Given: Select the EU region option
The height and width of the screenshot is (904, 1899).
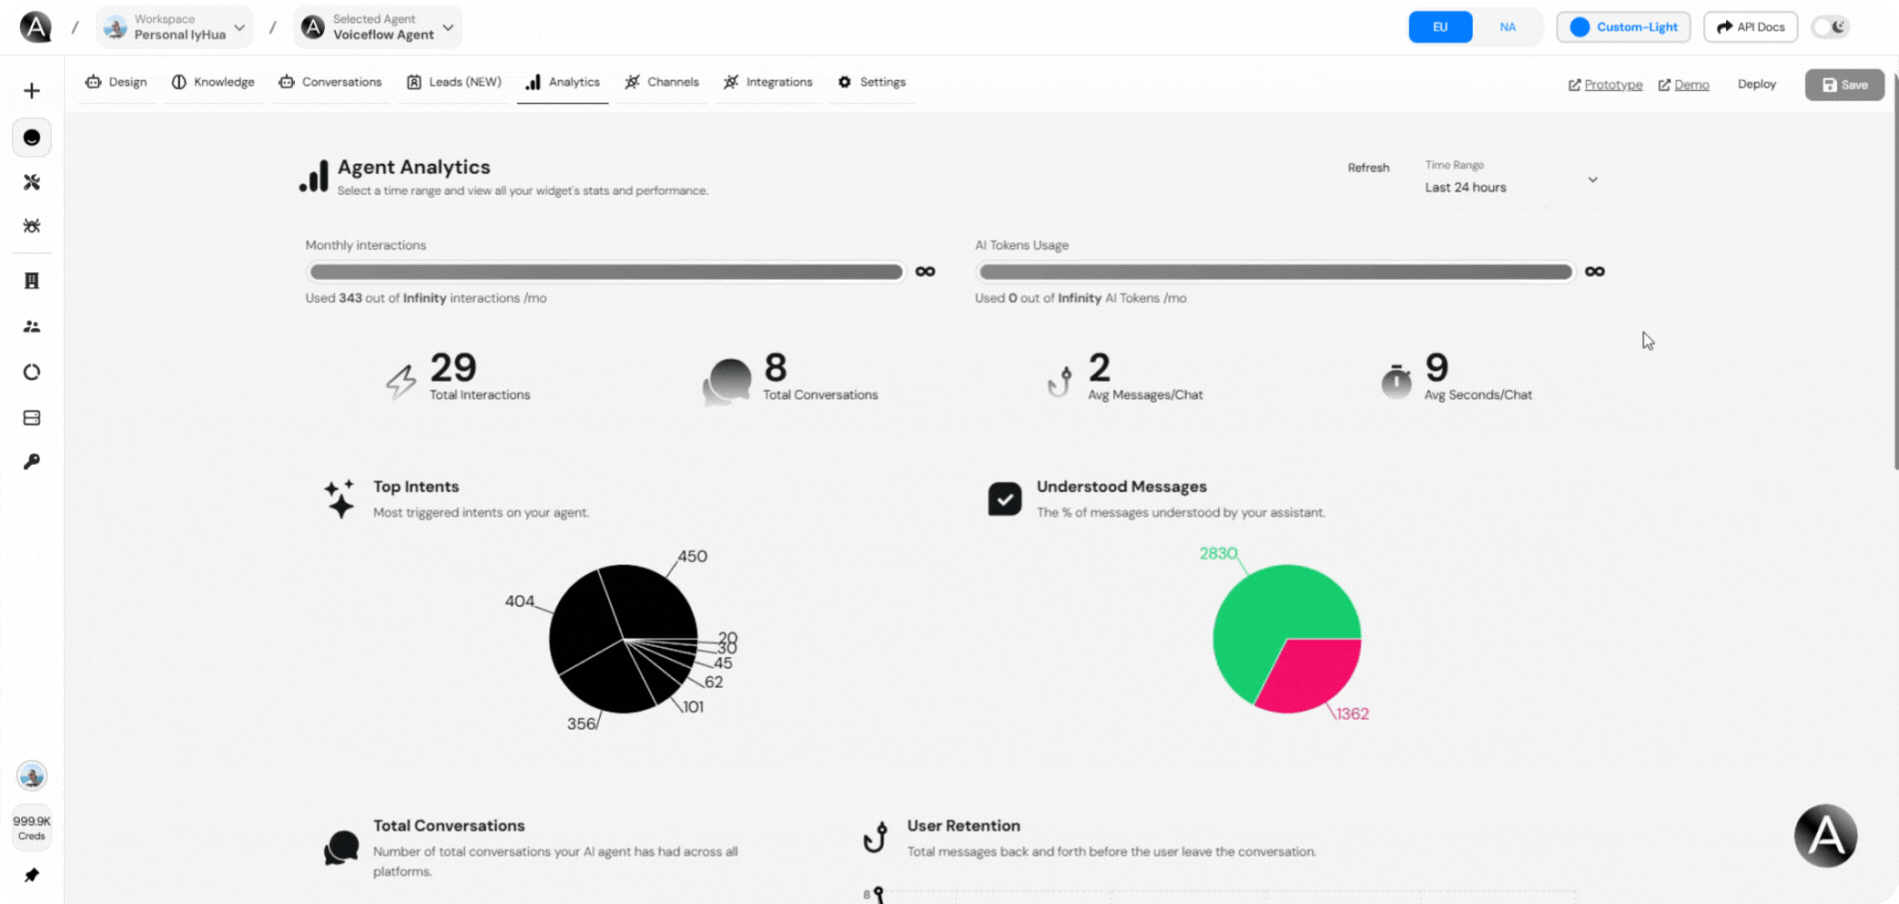Looking at the screenshot, I should point(1440,27).
